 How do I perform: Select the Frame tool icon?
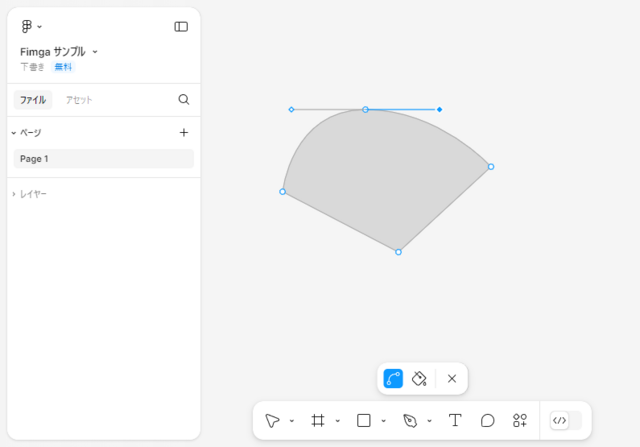318,420
